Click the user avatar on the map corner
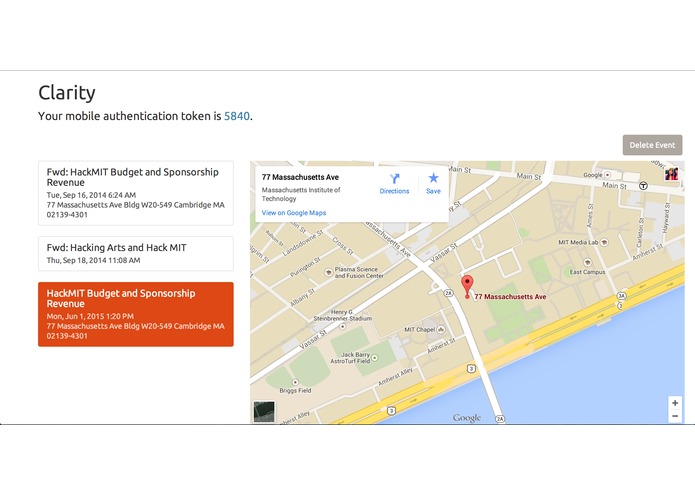The image size is (695, 494). 671,174
